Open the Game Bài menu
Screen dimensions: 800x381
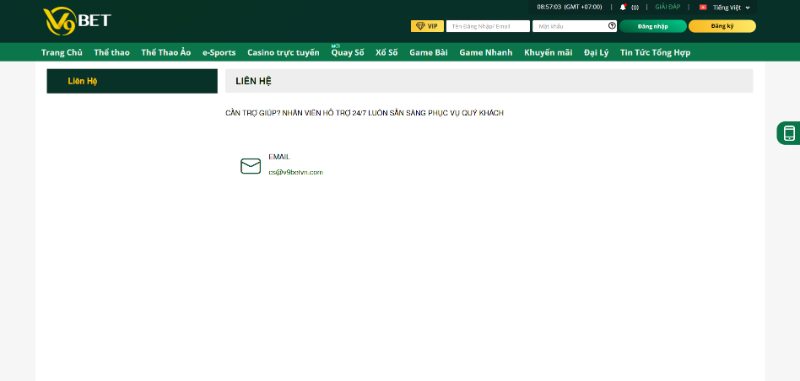coord(429,53)
